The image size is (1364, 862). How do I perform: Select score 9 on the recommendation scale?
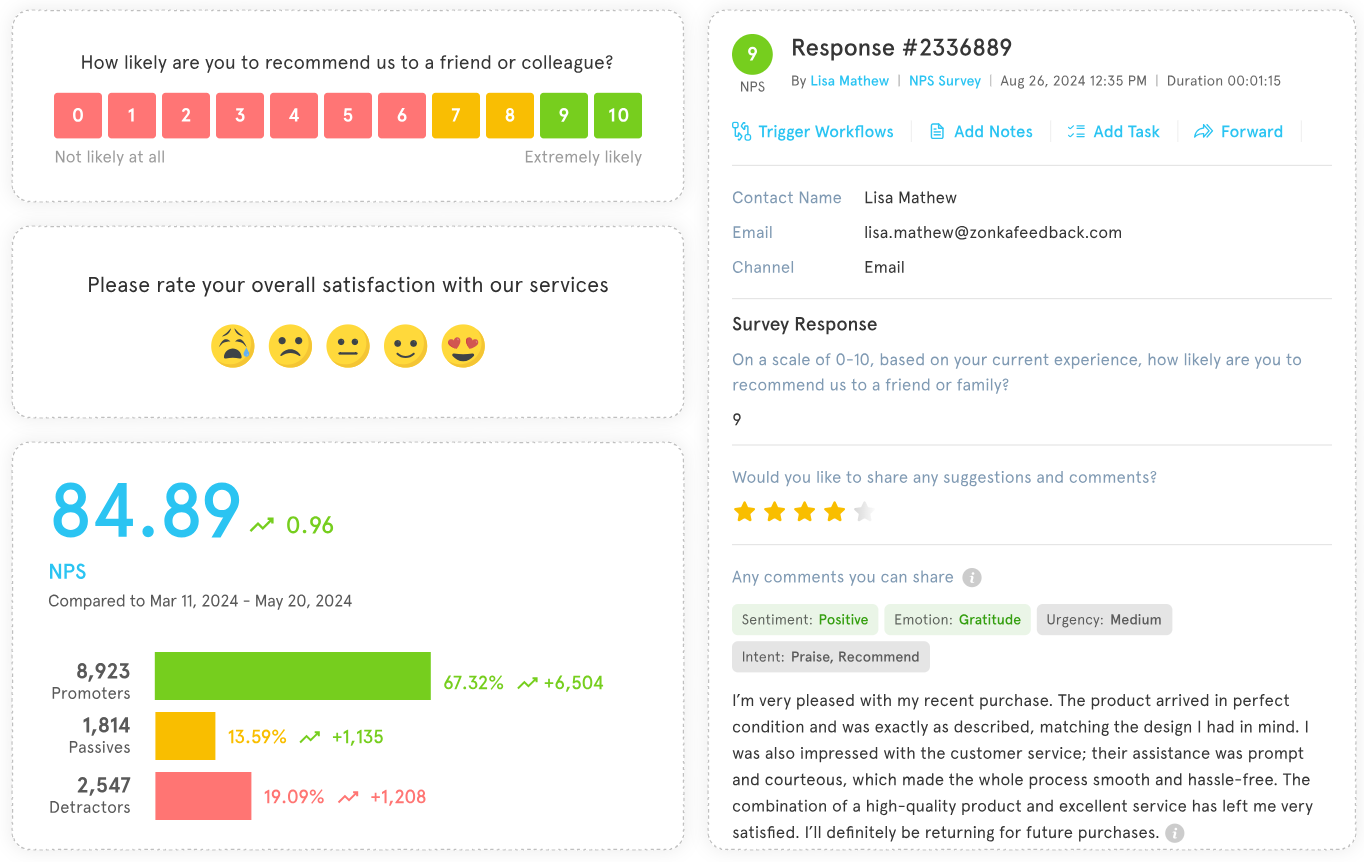click(564, 115)
